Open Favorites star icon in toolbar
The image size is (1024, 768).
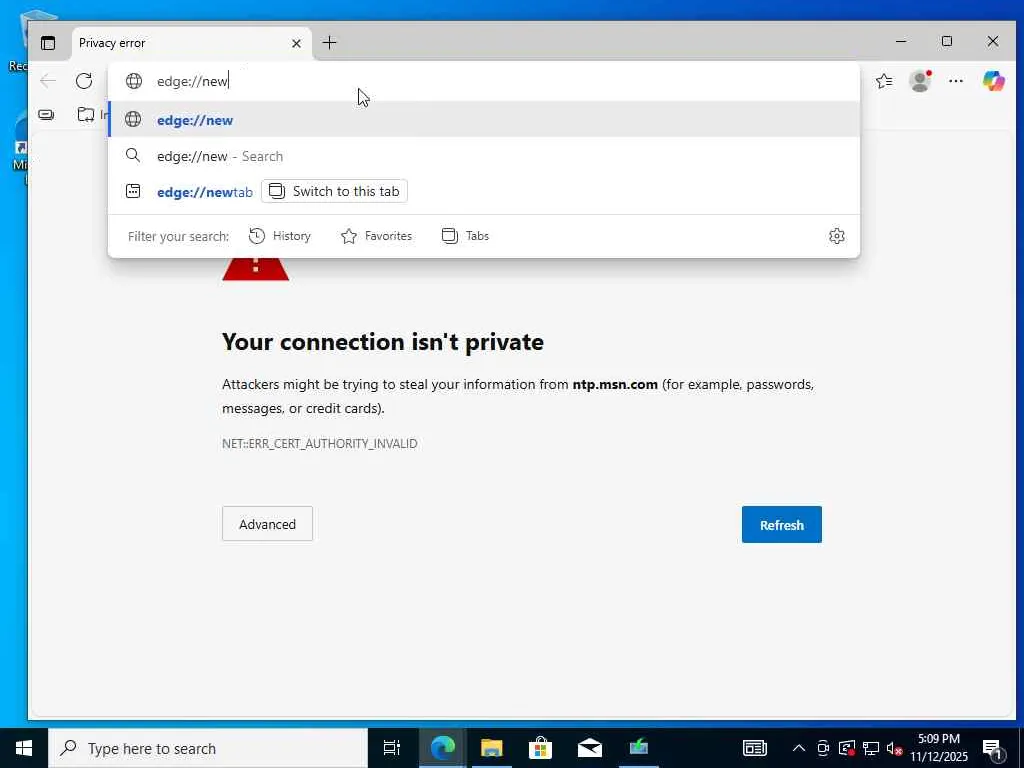point(884,81)
